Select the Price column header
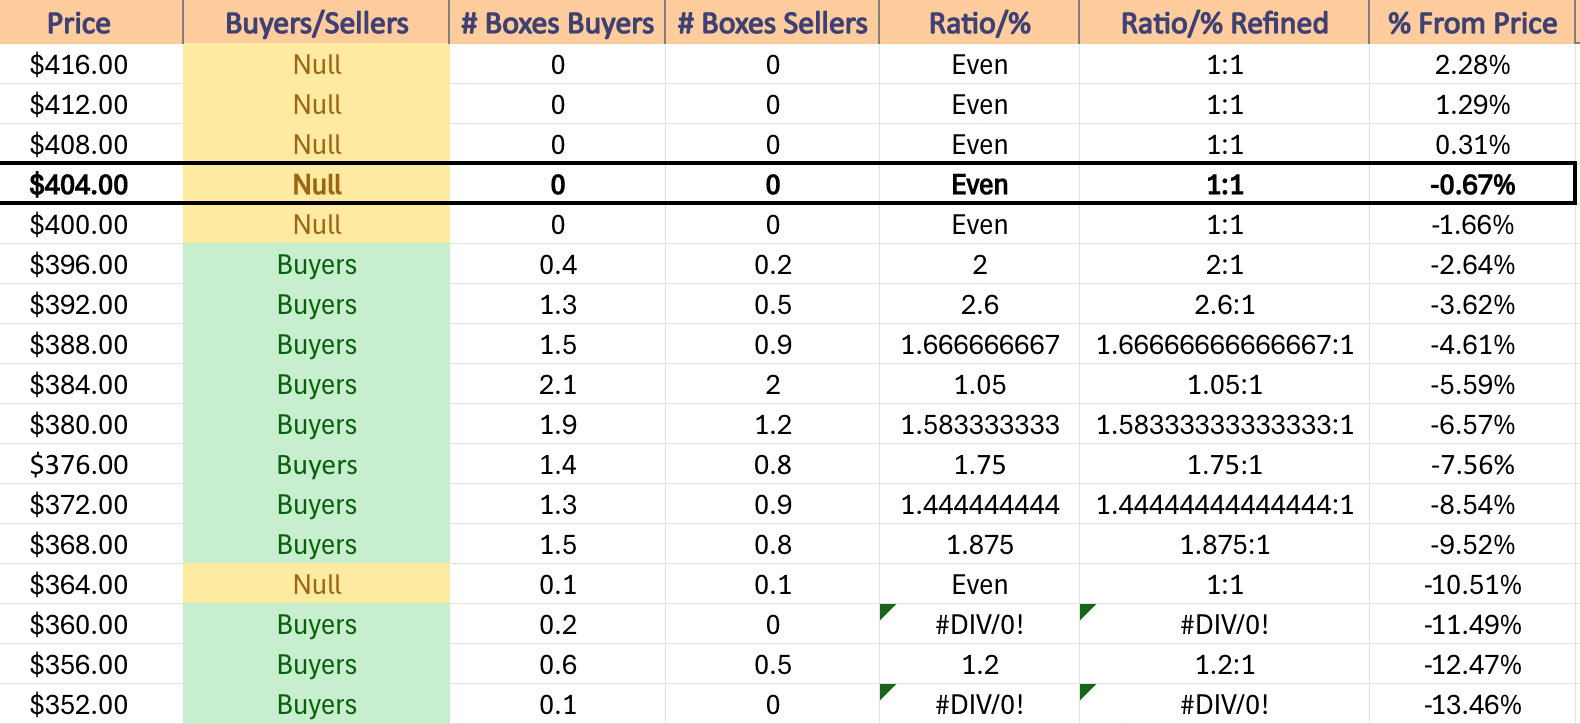Viewport: 1580px width, 724px height. (x=91, y=22)
